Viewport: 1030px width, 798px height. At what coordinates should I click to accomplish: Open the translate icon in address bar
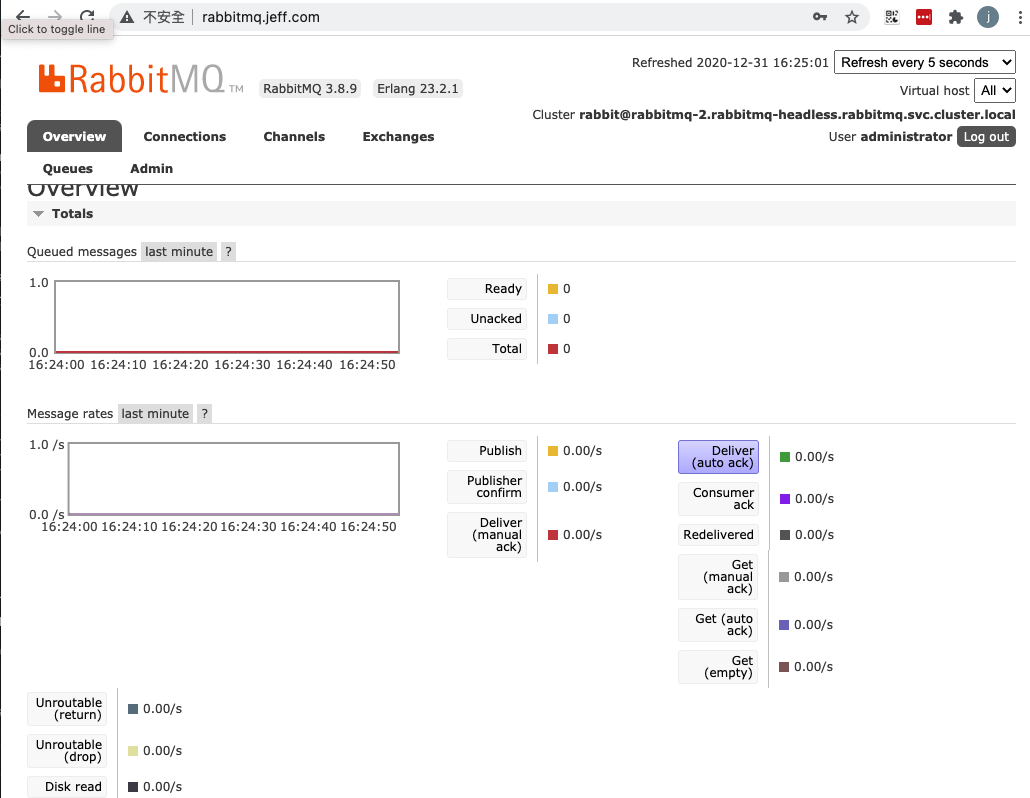click(890, 16)
